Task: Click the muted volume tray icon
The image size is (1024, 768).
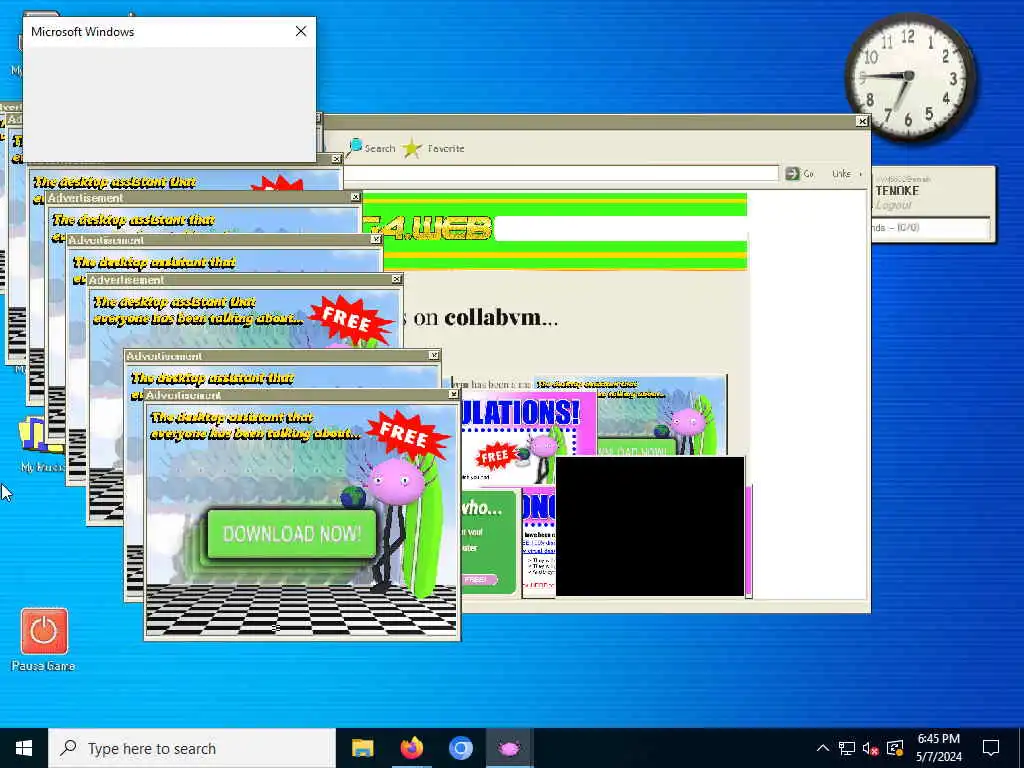Action: tap(870, 748)
